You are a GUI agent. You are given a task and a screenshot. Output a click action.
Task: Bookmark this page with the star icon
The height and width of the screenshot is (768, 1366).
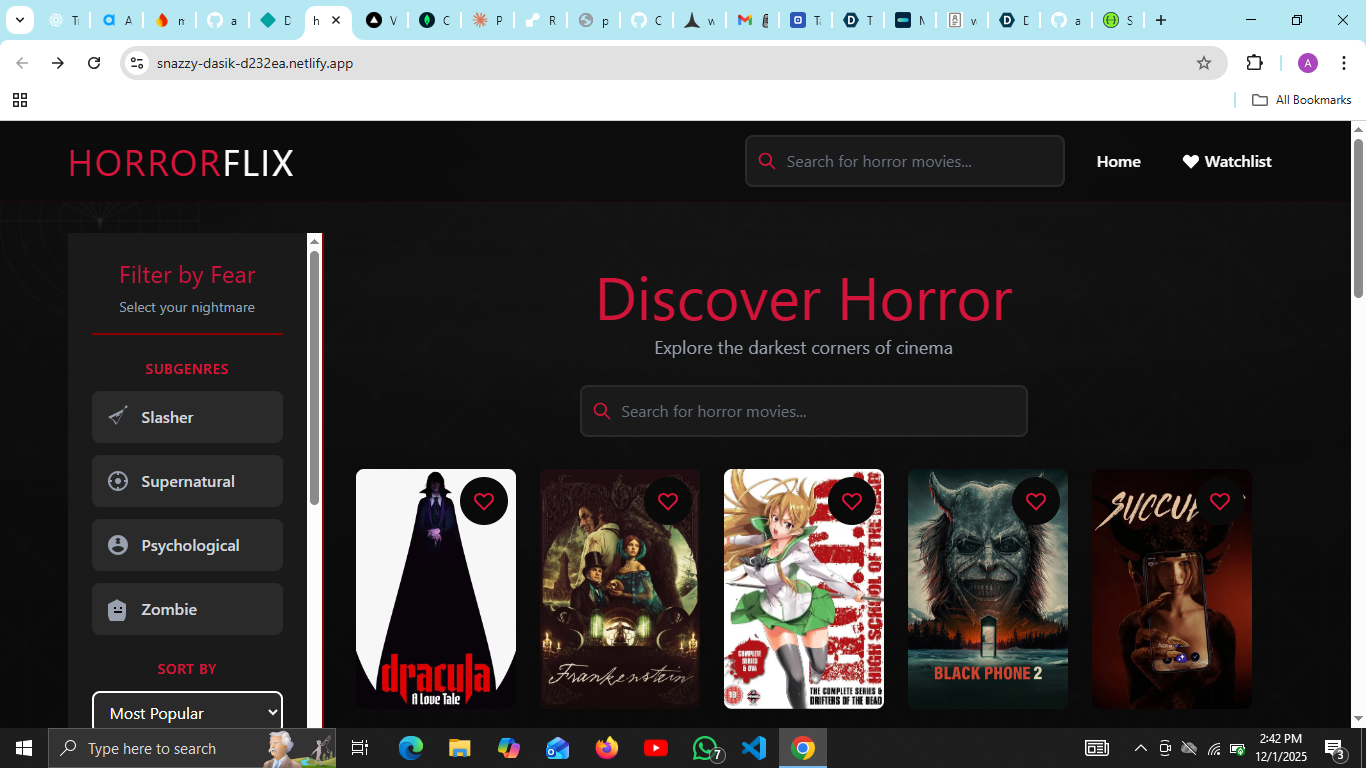click(x=1204, y=63)
